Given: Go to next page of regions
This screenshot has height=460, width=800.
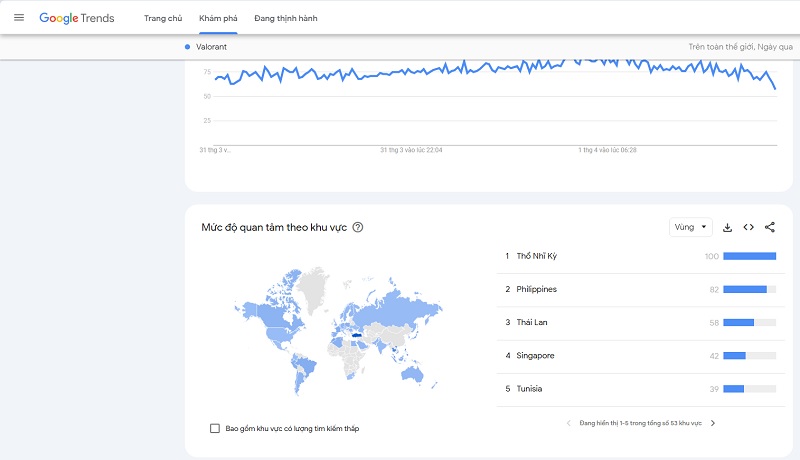Looking at the screenshot, I should [x=713, y=423].
